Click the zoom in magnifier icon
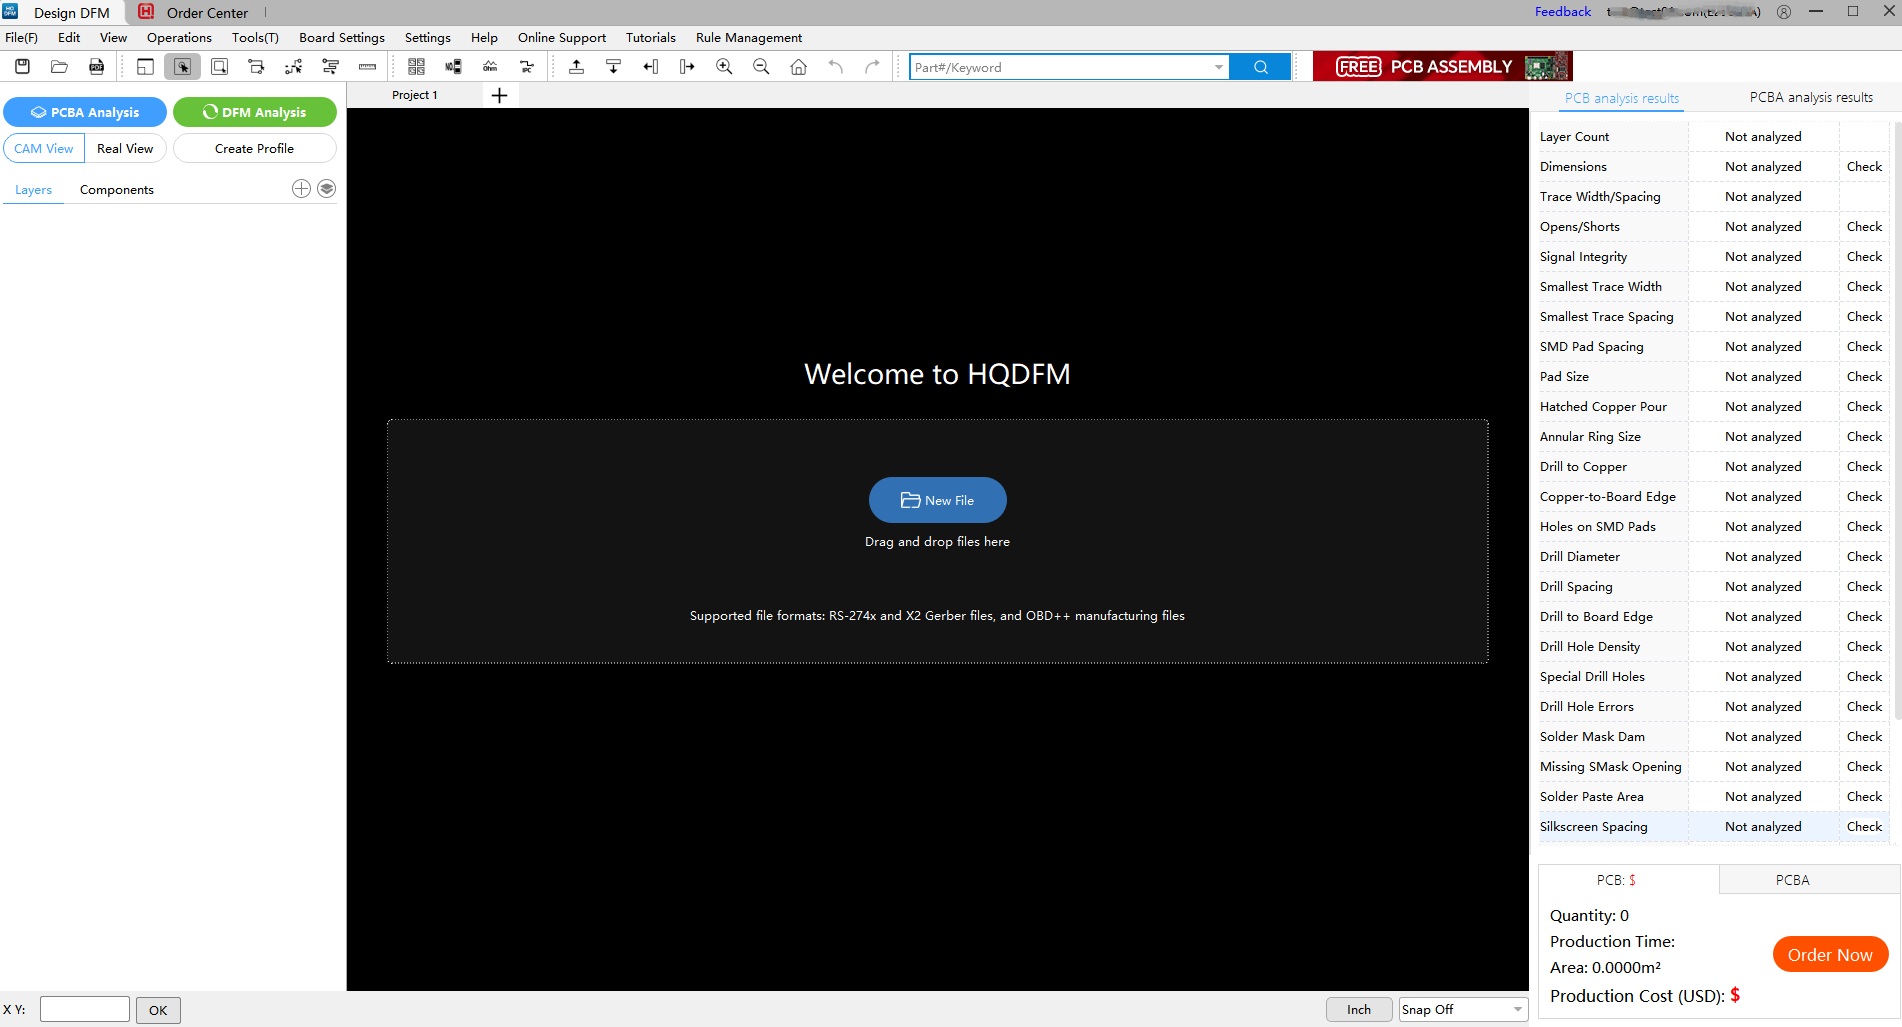1902x1027 pixels. [724, 67]
